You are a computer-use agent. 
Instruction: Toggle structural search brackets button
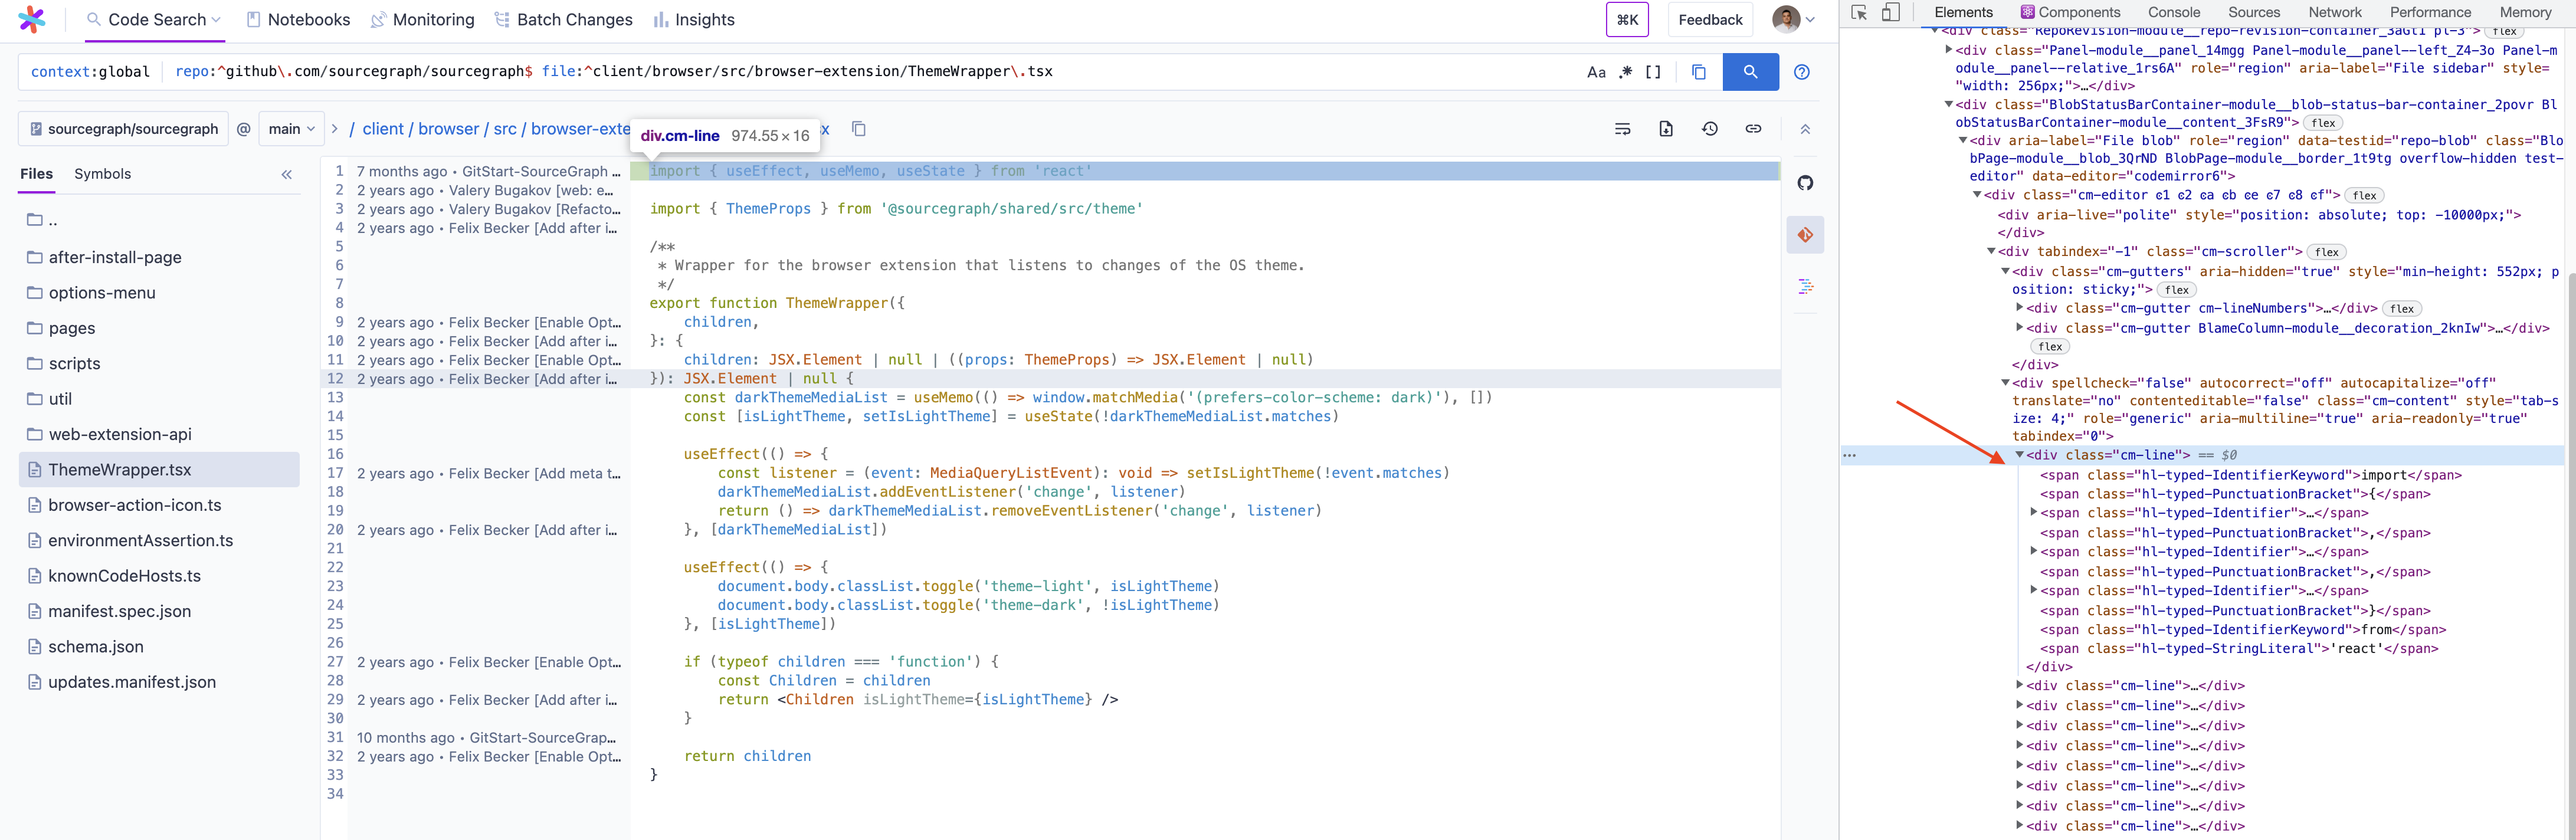coord(1653,72)
